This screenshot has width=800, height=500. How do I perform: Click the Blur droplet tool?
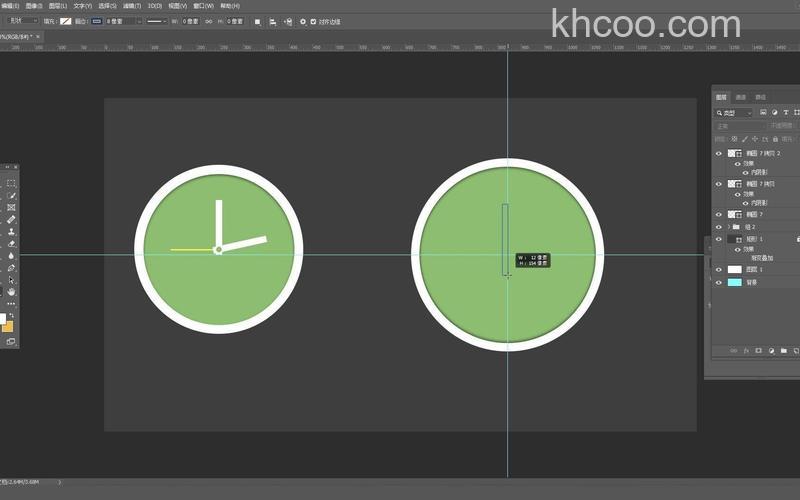pyautogui.click(x=11, y=256)
